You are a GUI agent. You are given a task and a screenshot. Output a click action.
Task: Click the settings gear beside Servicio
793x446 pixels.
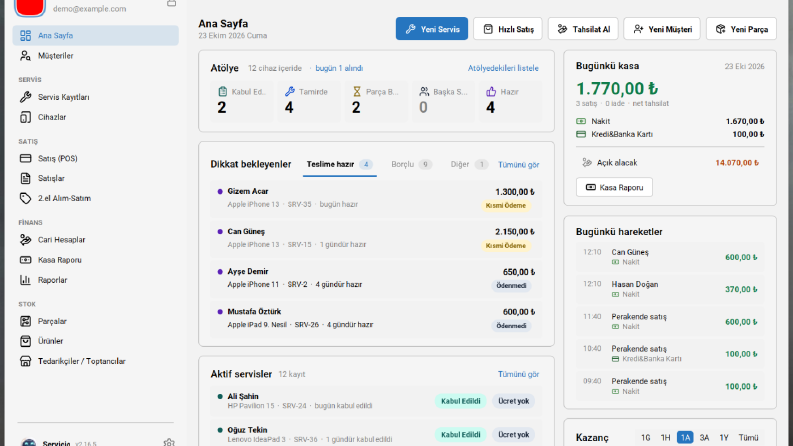(x=169, y=442)
